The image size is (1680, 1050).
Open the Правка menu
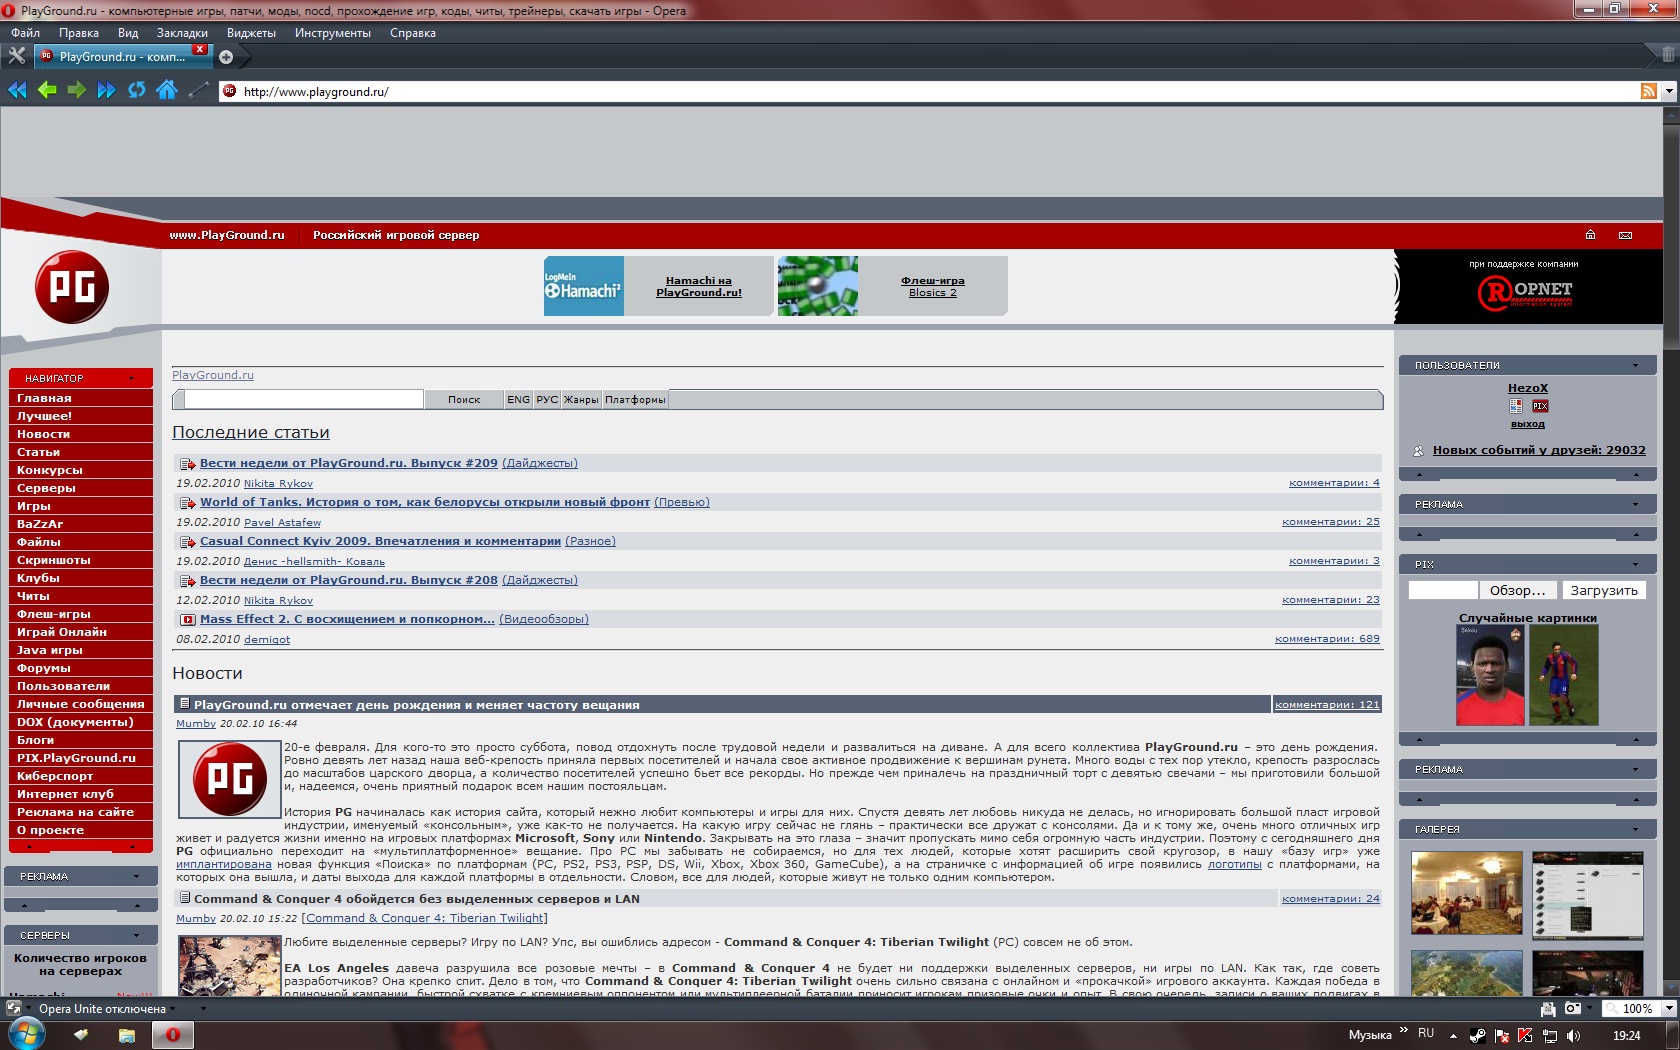(x=79, y=33)
